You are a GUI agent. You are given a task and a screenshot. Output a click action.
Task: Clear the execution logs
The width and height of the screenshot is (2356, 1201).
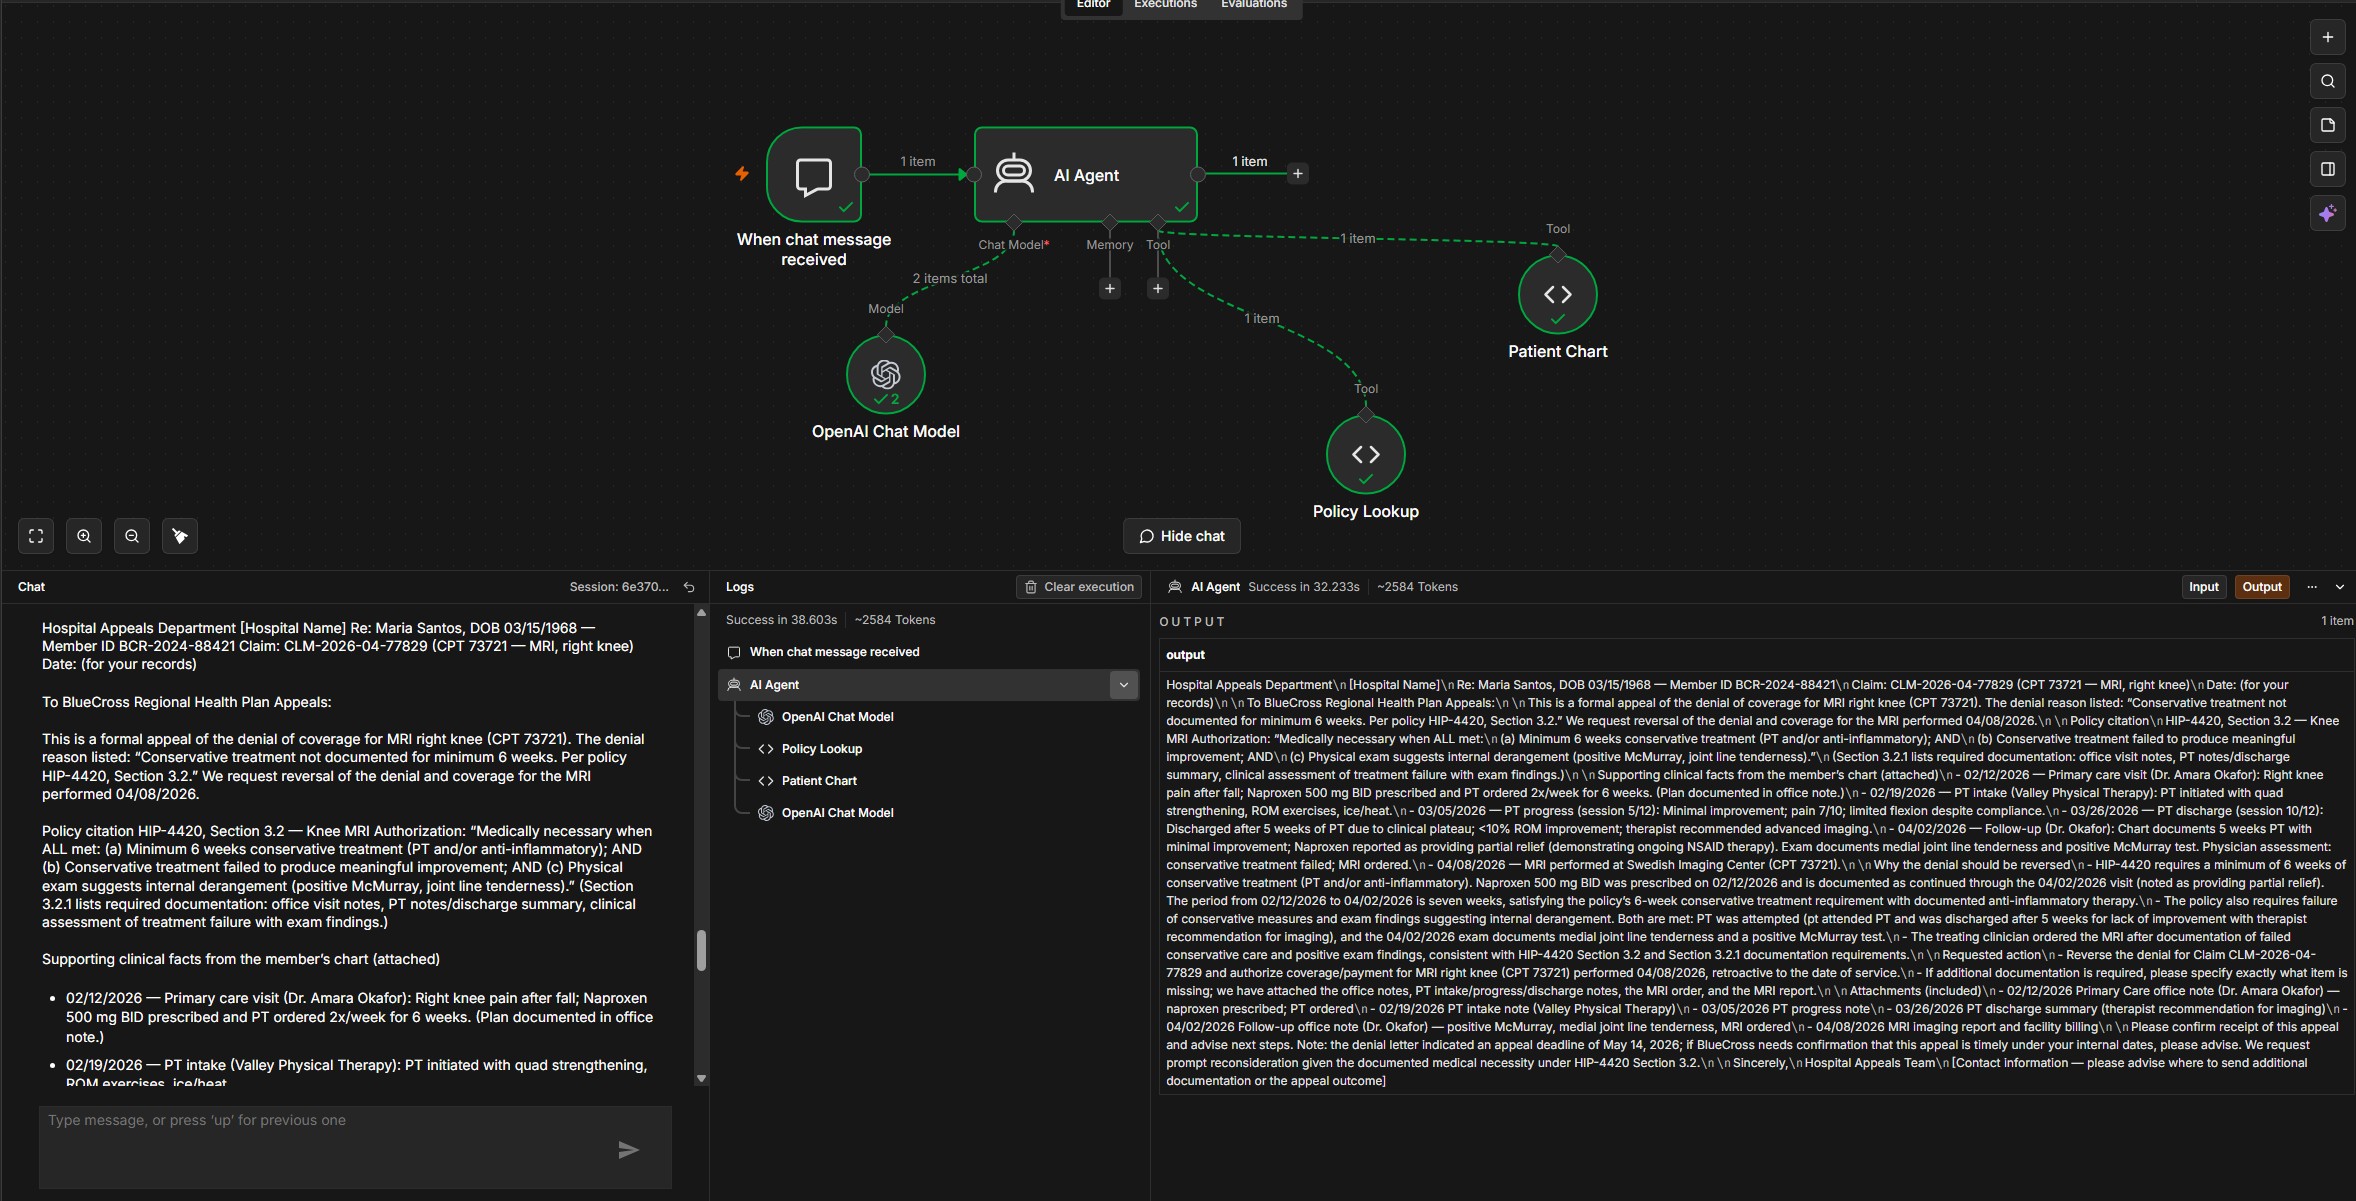tap(1079, 587)
